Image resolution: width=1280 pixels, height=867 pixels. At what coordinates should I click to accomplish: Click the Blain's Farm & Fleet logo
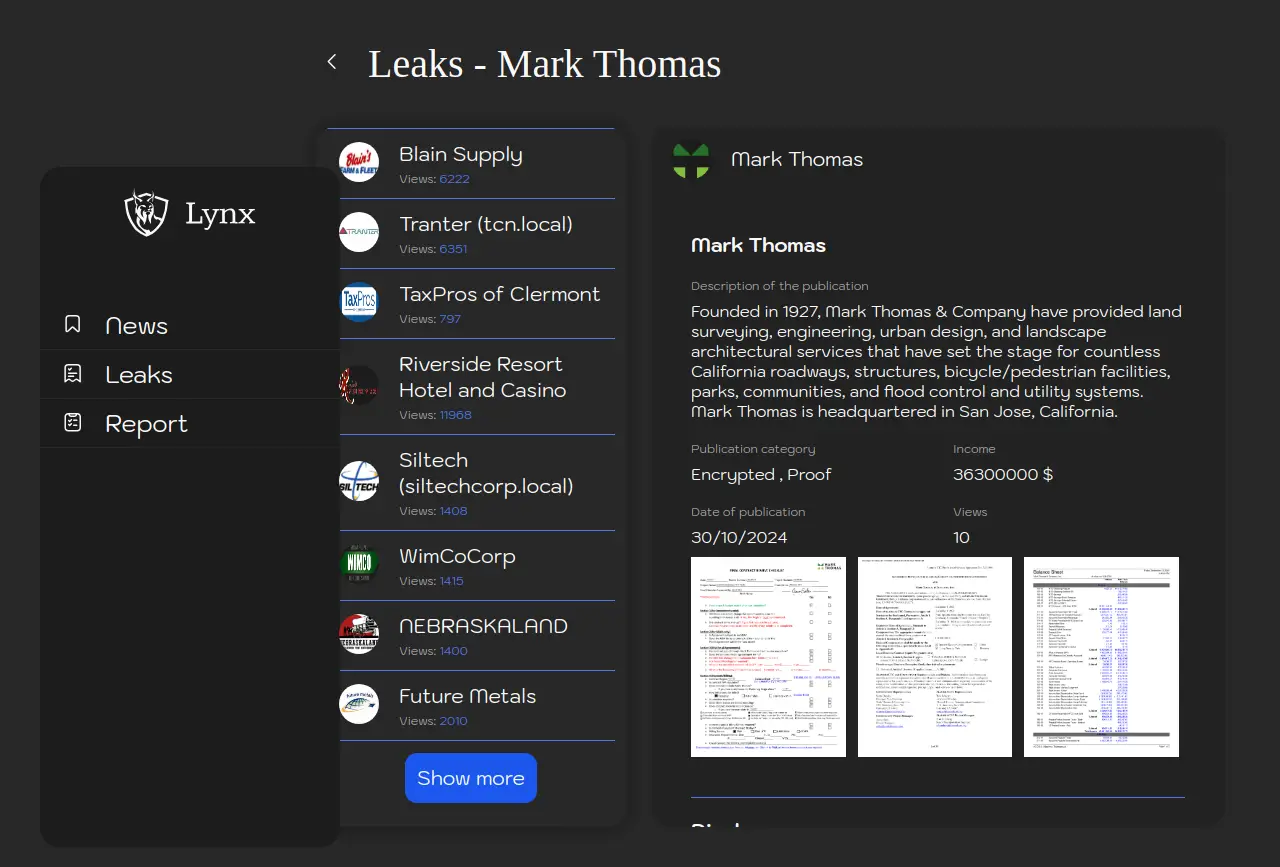click(x=359, y=163)
